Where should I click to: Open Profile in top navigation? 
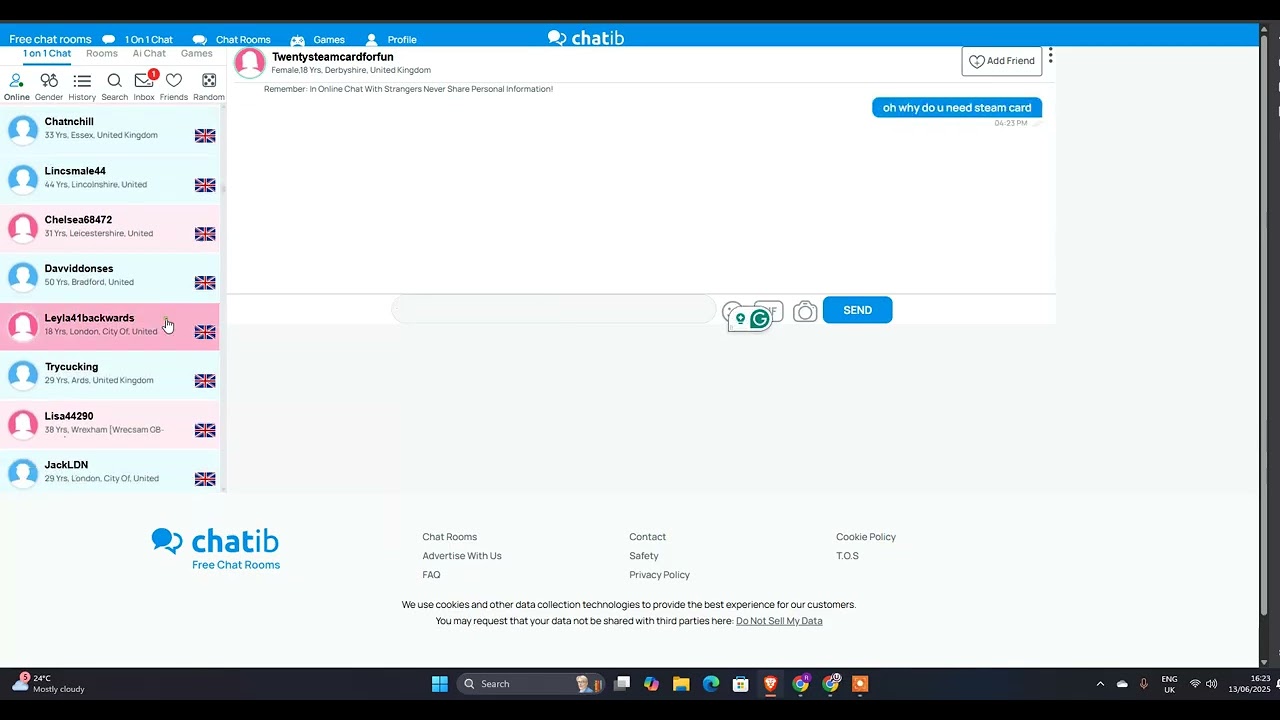click(x=391, y=40)
